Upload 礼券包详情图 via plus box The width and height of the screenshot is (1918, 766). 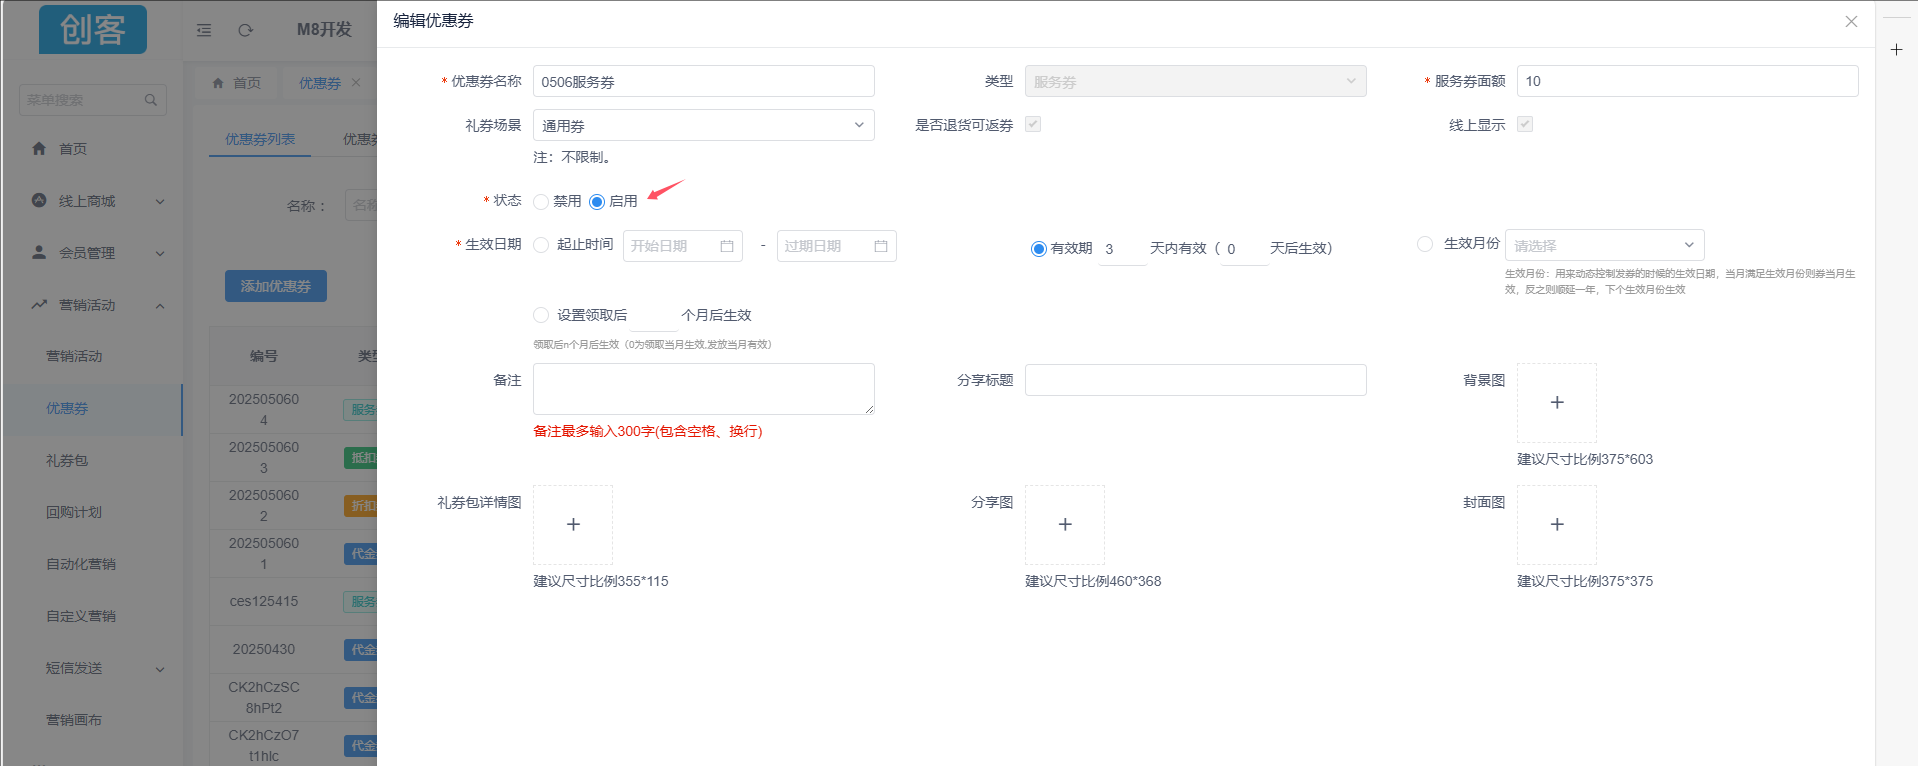(573, 524)
